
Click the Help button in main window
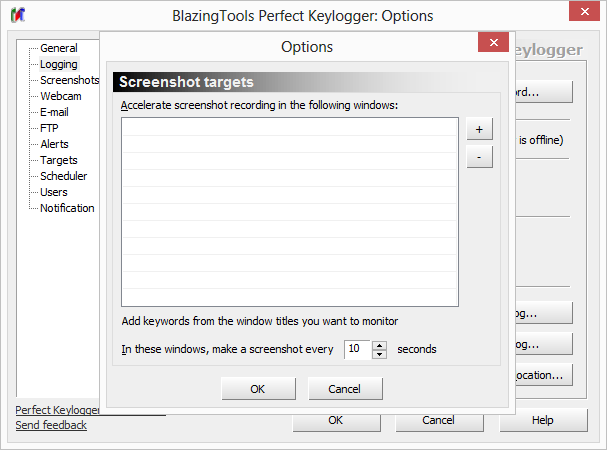542,420
